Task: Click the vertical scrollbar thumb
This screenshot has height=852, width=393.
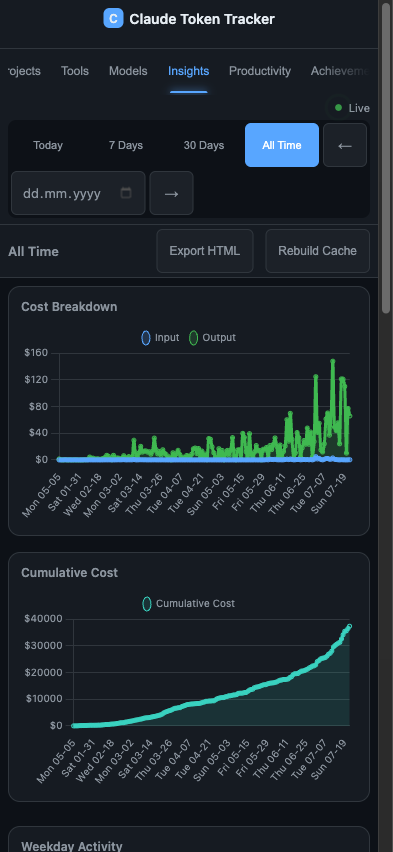Action: pos(386,158)
